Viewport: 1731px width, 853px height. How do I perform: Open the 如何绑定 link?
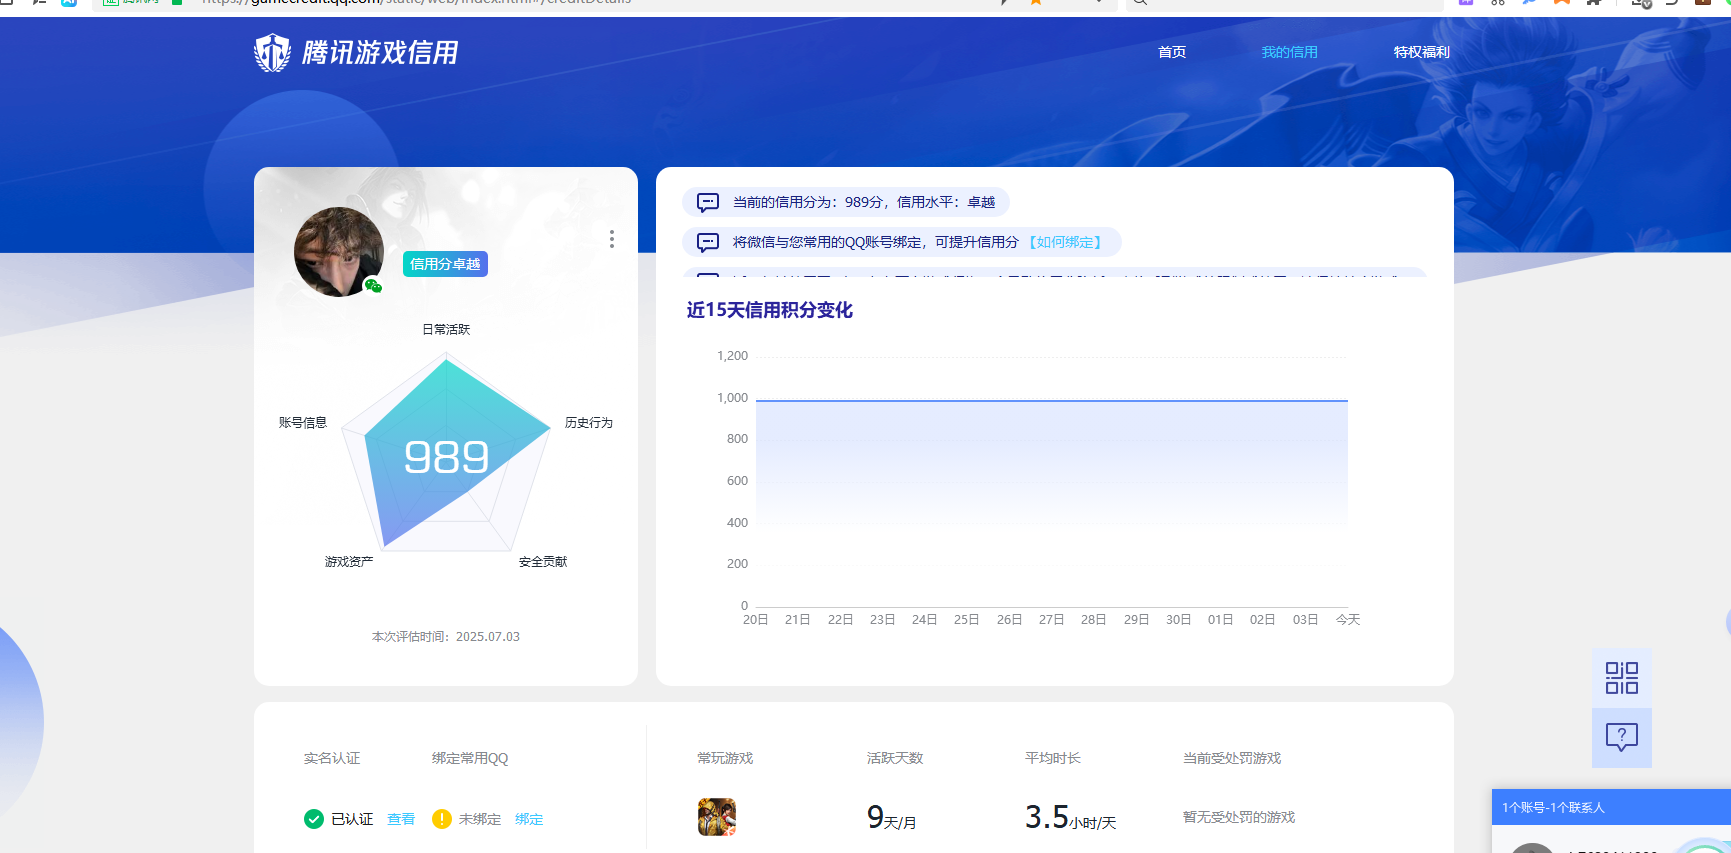click(x=1065, y=242)
